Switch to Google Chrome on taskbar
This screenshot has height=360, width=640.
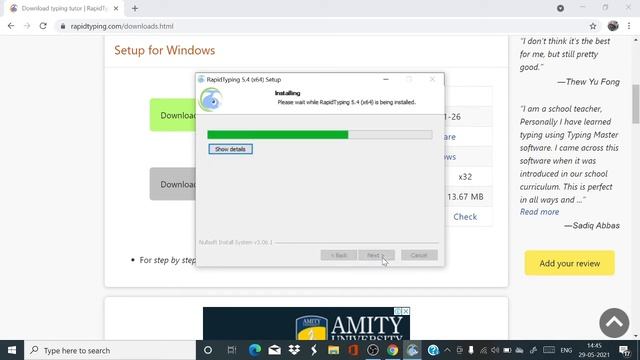tap(393, 350)
